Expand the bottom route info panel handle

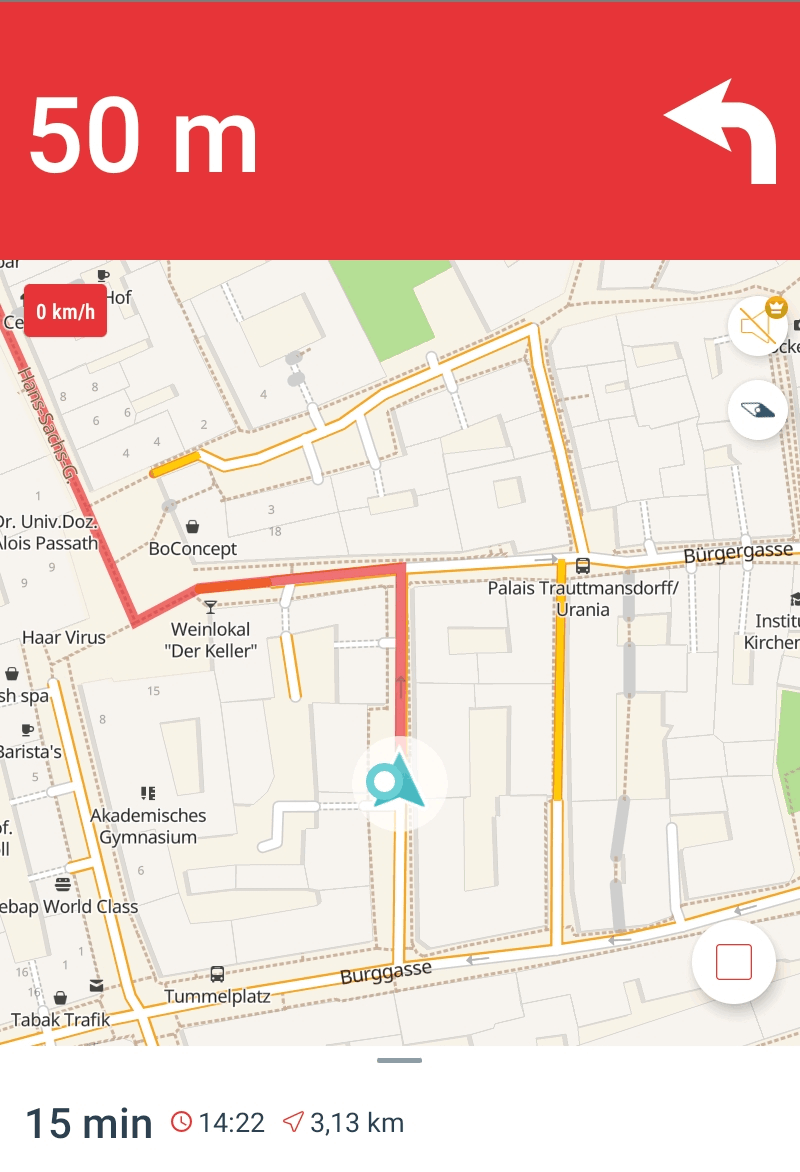[x=400, y=1060]
